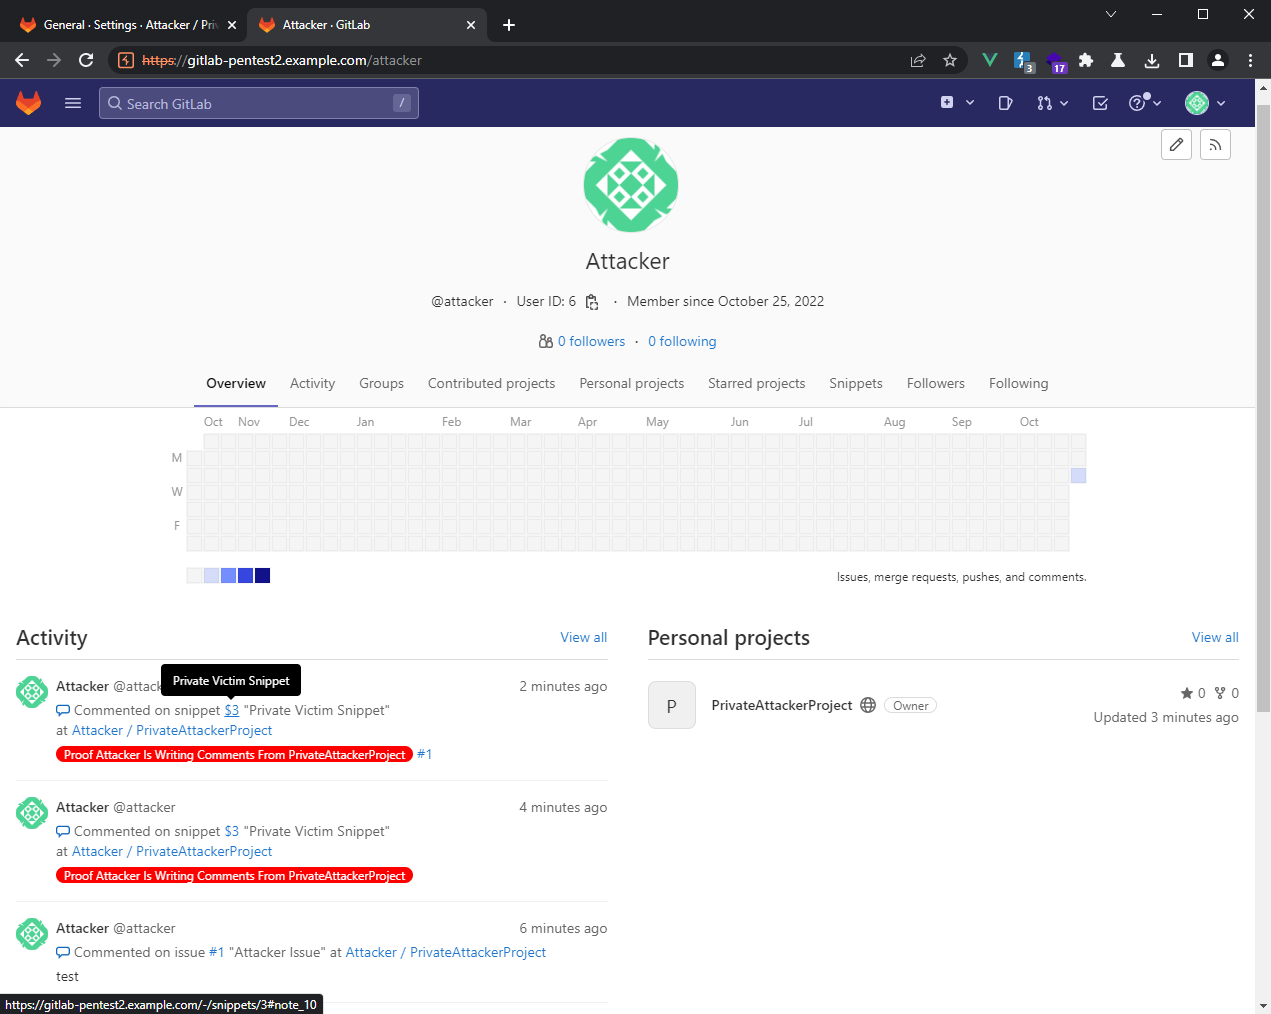Screen dimensions: 1271x1014
Task: Switch to the Personal projects tab
Action: click(631, 384)
